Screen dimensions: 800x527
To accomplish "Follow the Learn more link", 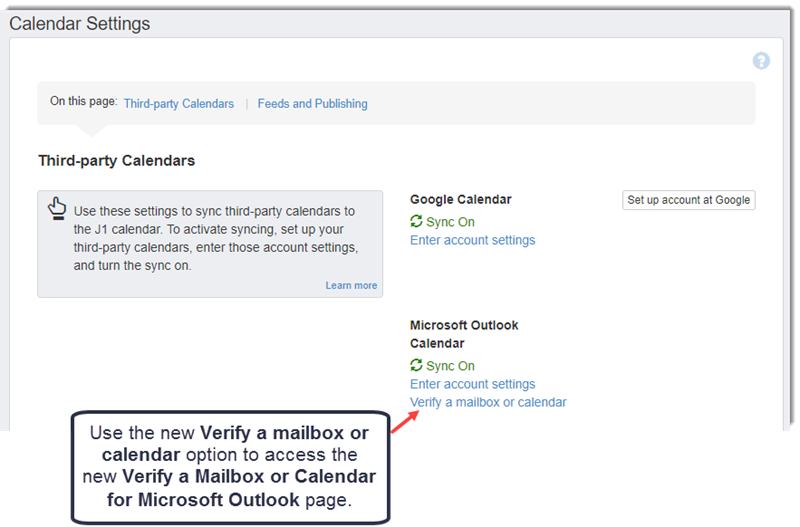I will [351, 285].
